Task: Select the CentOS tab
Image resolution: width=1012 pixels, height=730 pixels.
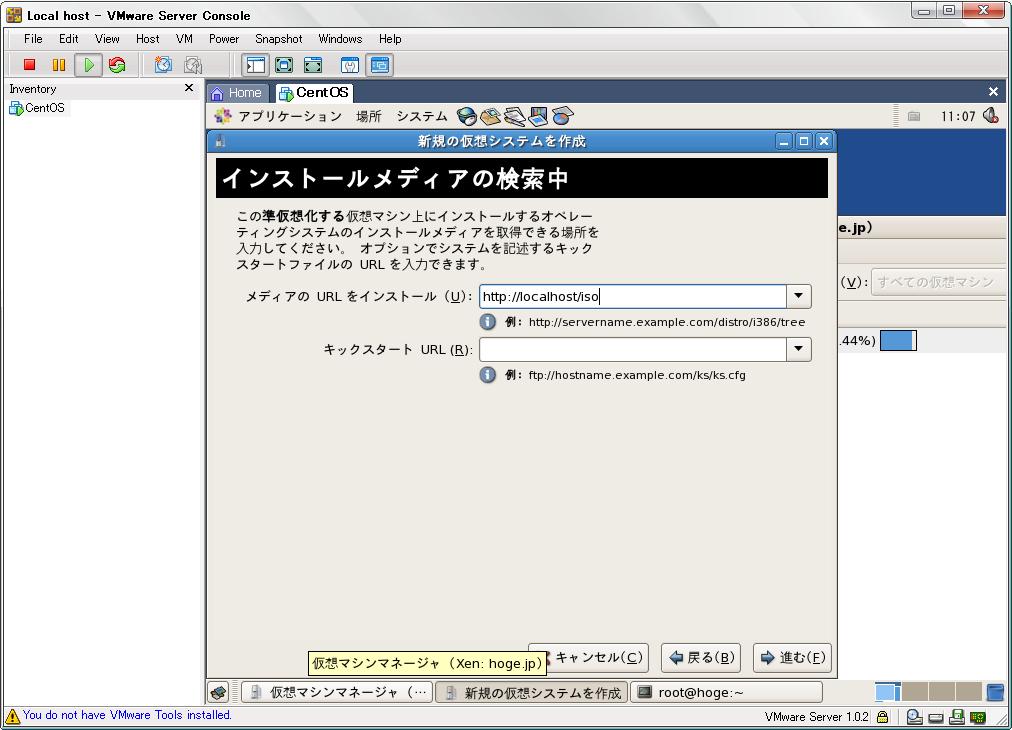Action: (314, 93)
